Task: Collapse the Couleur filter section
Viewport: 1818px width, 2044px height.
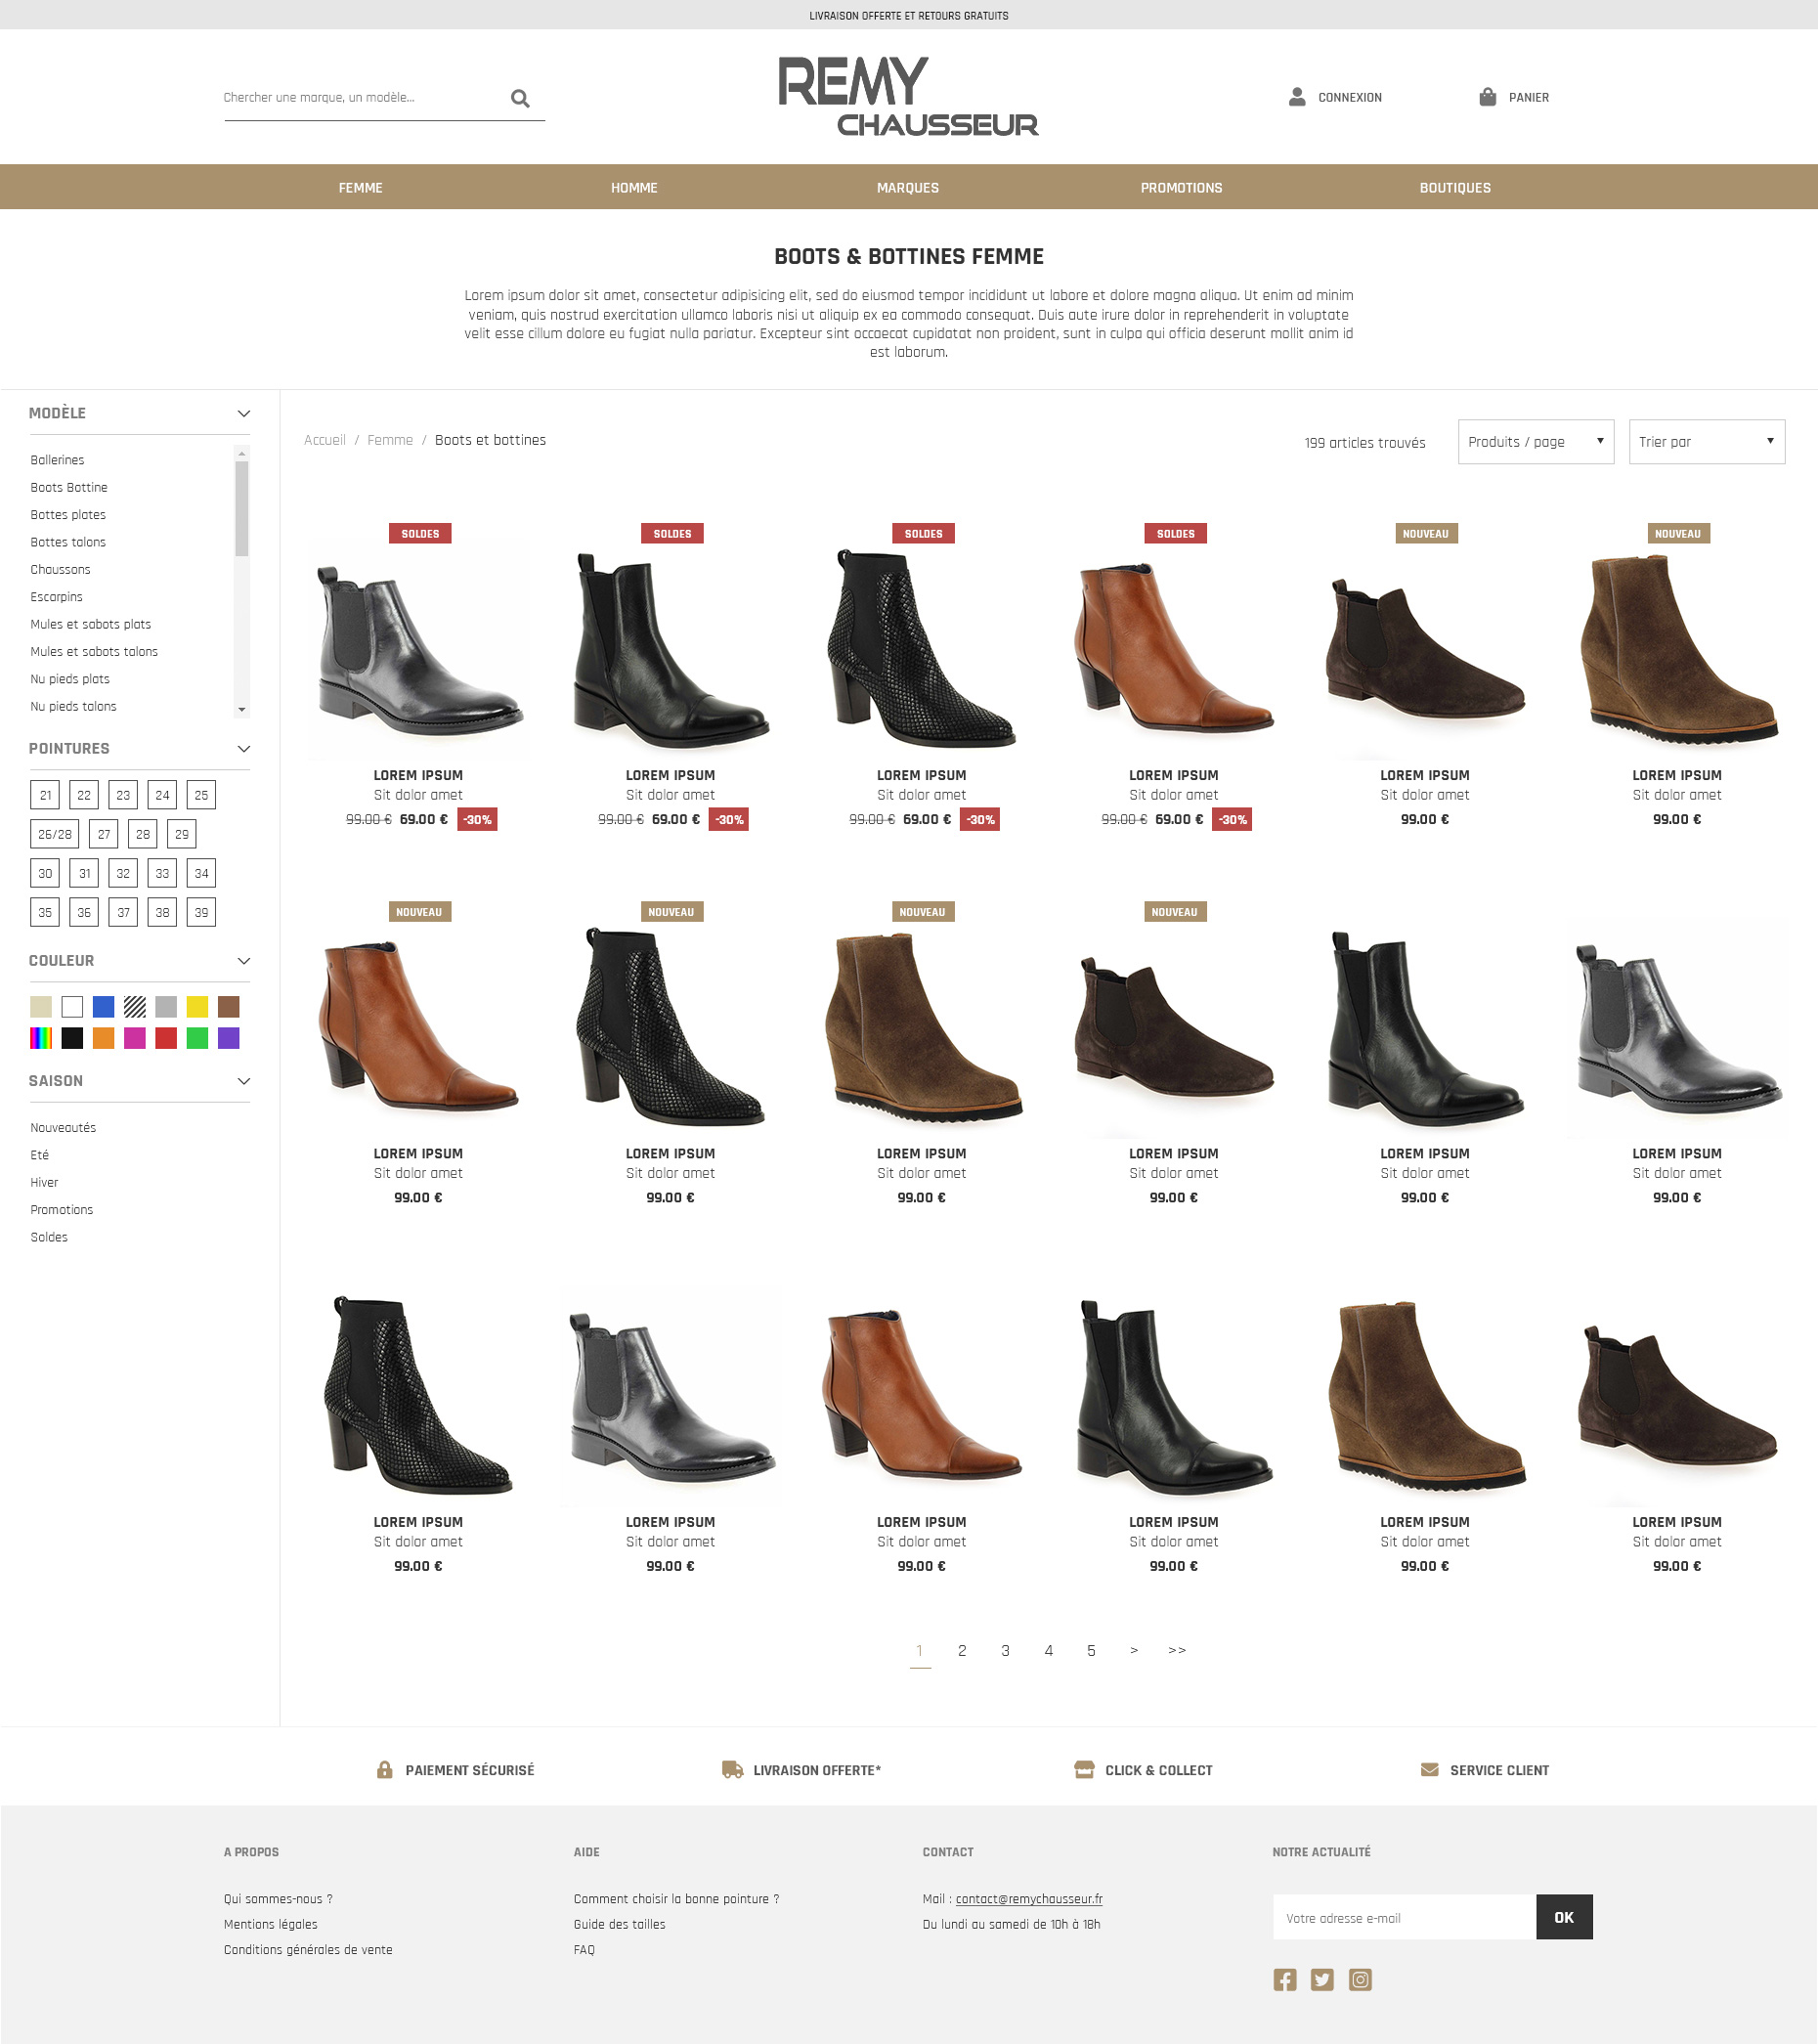Action: 243,960
